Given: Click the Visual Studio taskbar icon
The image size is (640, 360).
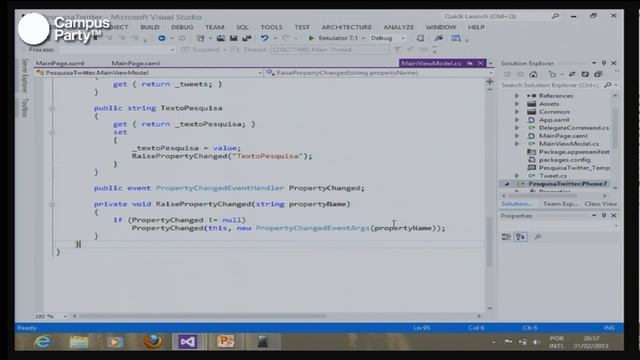Looking at the screenshot, I should click(x=188, y=342).
